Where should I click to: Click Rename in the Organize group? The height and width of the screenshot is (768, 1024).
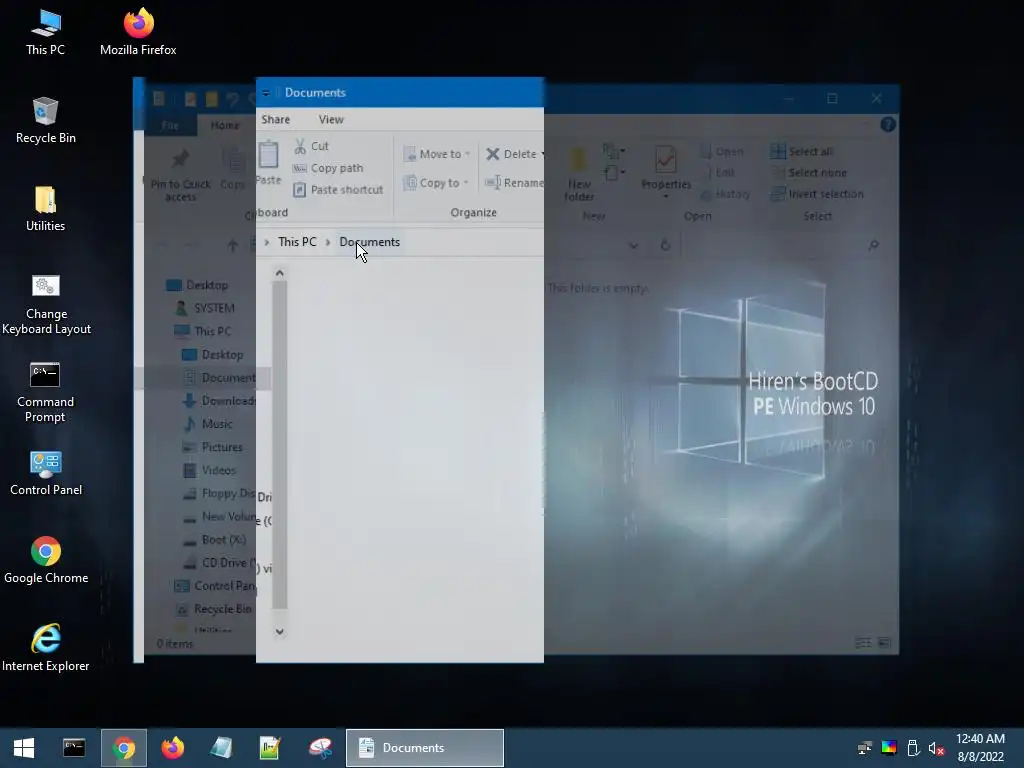[514, 183]
